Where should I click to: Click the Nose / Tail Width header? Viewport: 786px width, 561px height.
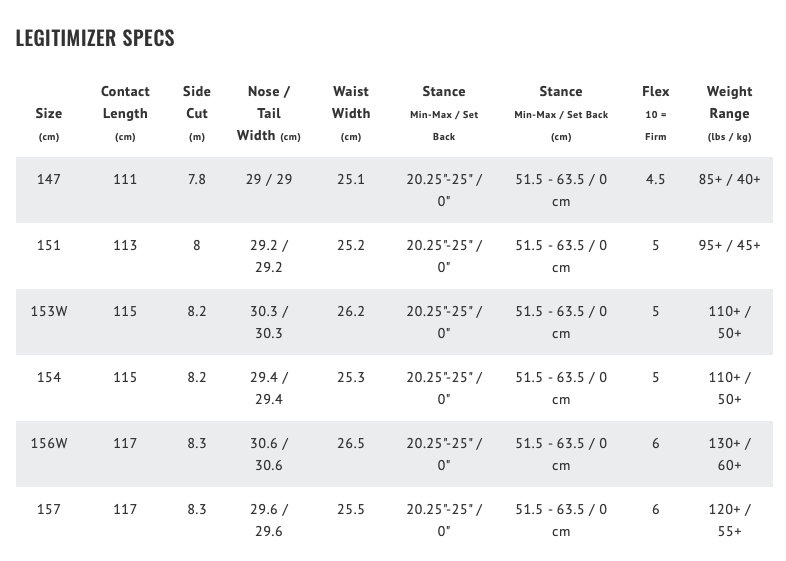(268, 113)
